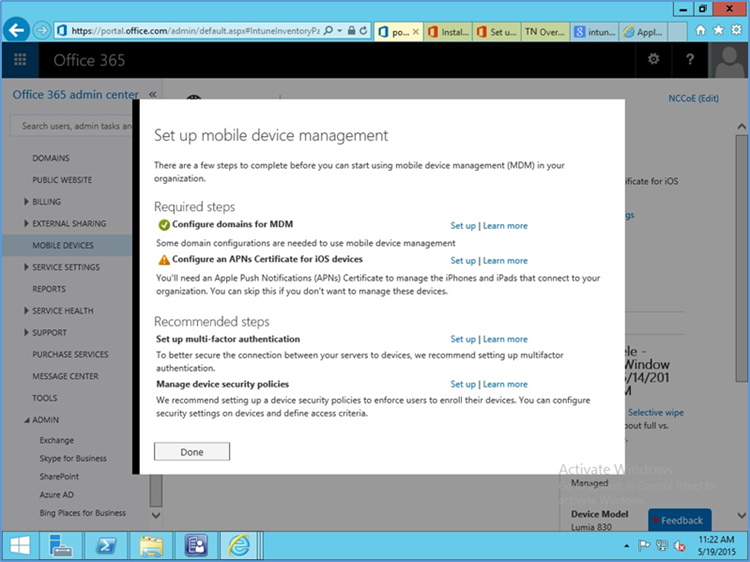The image size is (750, 562).
Task: Collapse the ADMIN navigation section
Action: pyautogui.click(x=26, y=420)
